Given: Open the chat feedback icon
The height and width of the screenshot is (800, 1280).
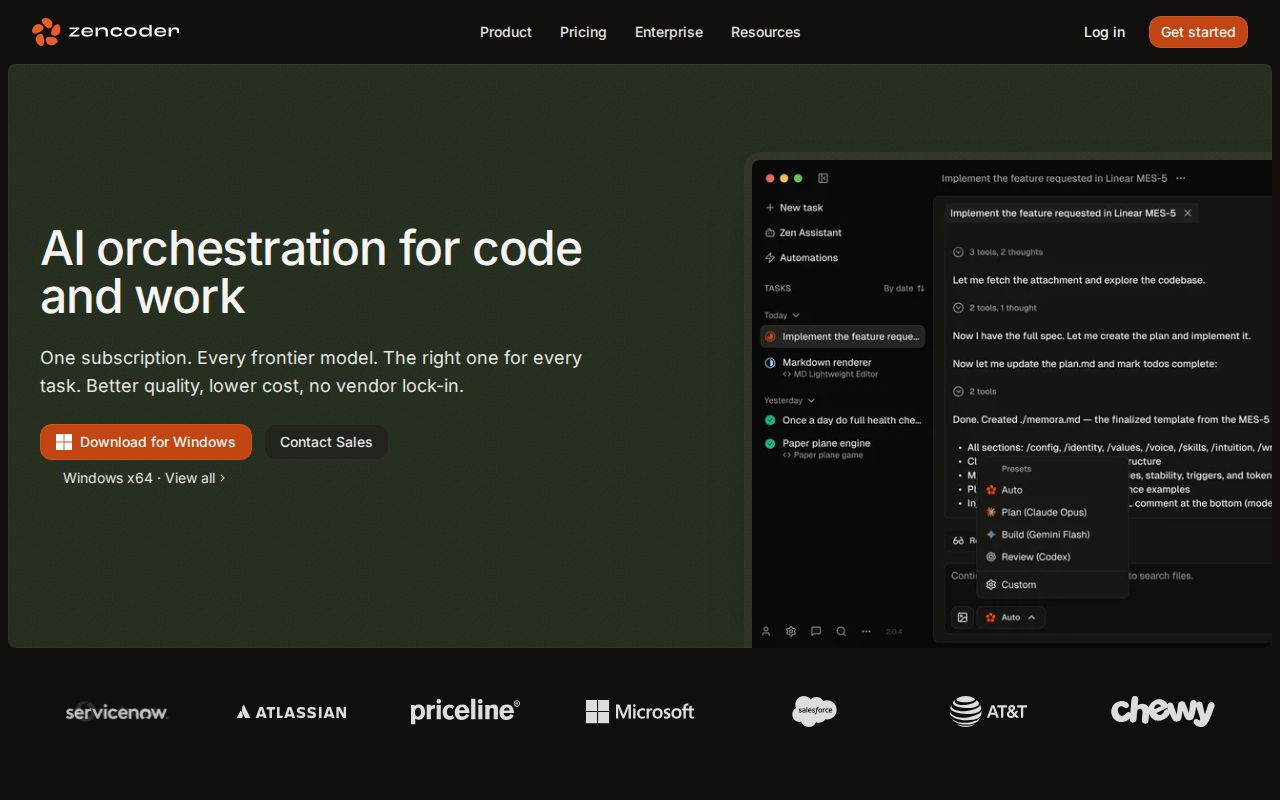Looking at the screenshot, I should point(816,632).
